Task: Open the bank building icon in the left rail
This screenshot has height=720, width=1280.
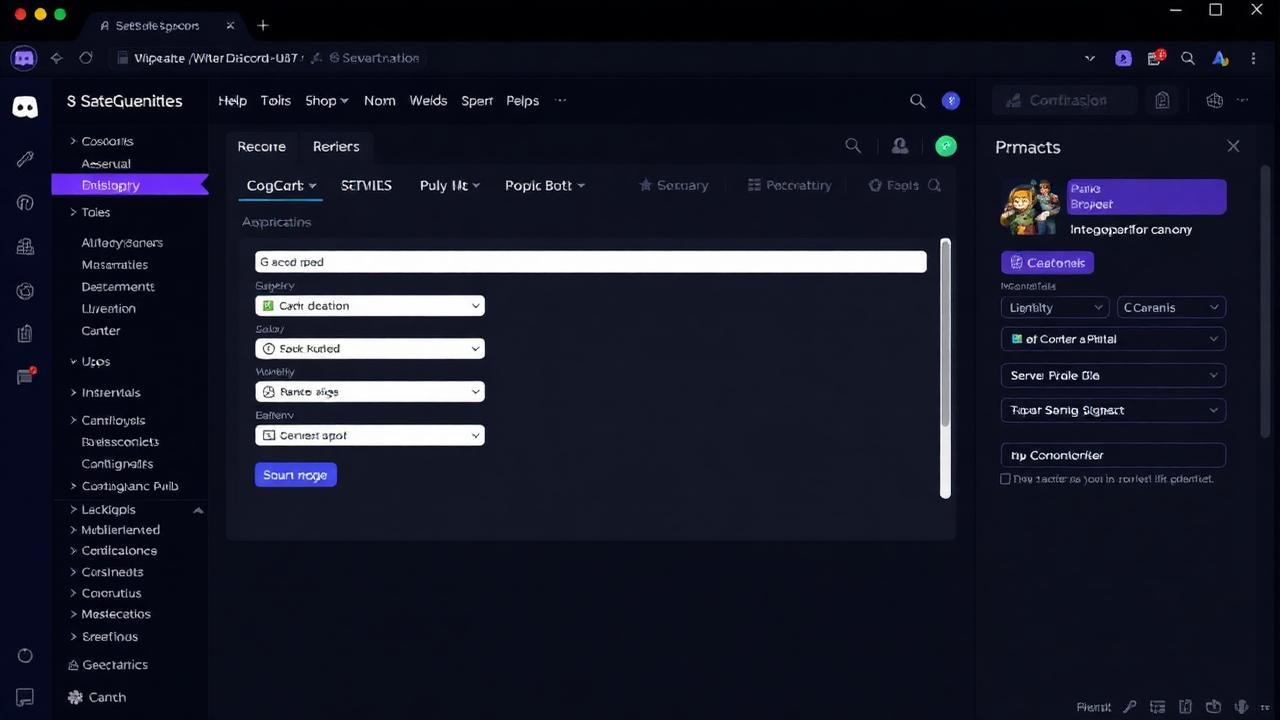Action: [x=24, y=246]
